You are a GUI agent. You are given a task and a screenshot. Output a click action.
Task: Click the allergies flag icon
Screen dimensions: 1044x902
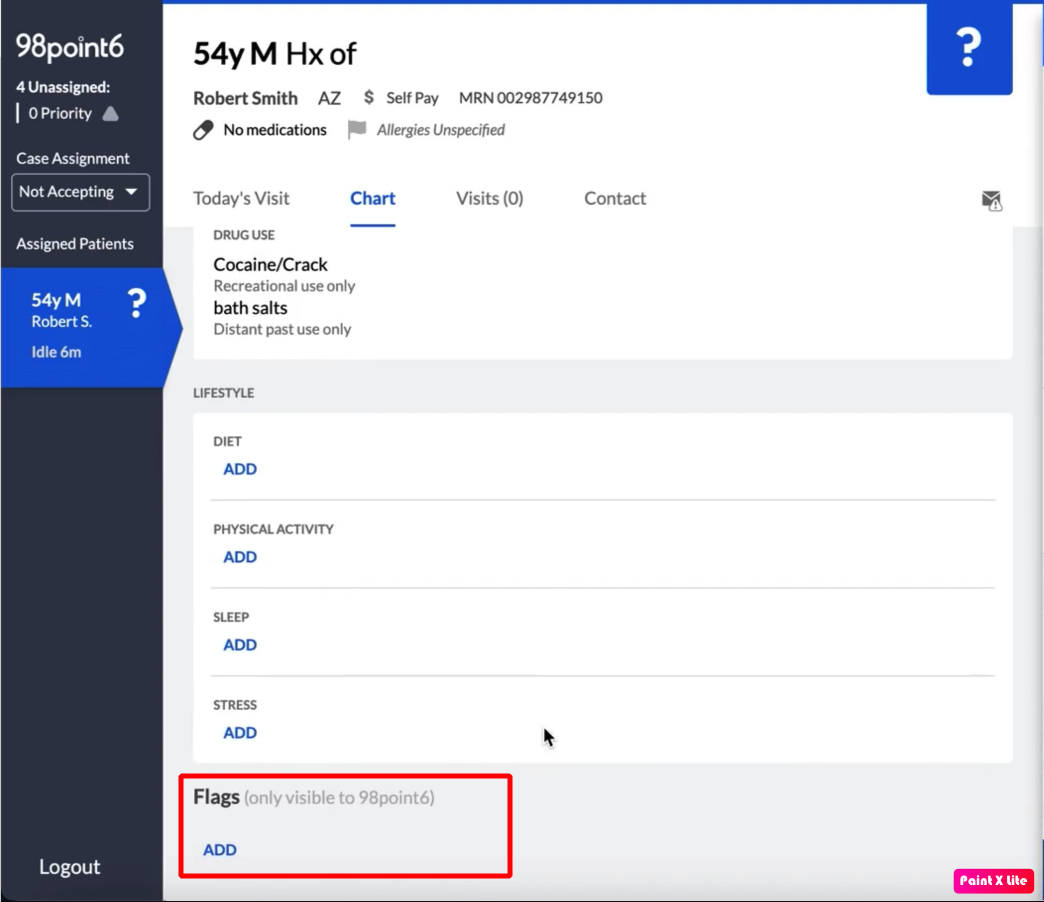click(357, 130)
